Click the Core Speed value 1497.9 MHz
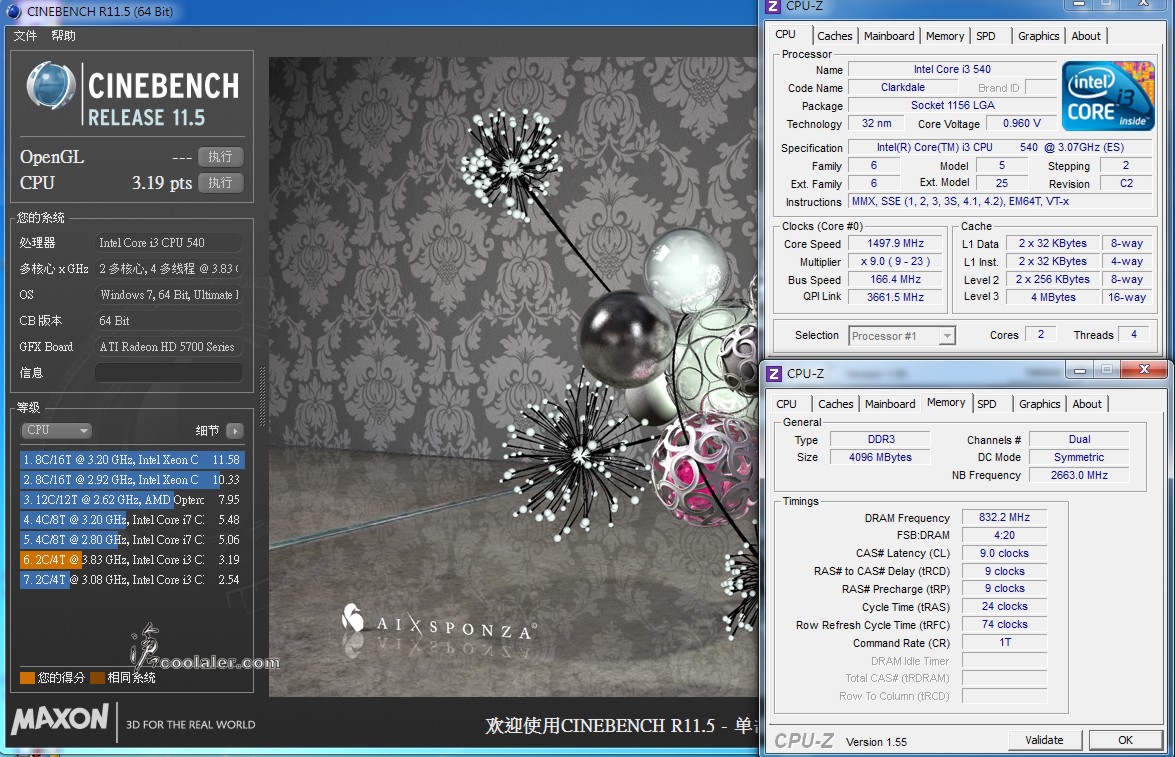Screen dimensions: 1175x757 click(895, 244)
